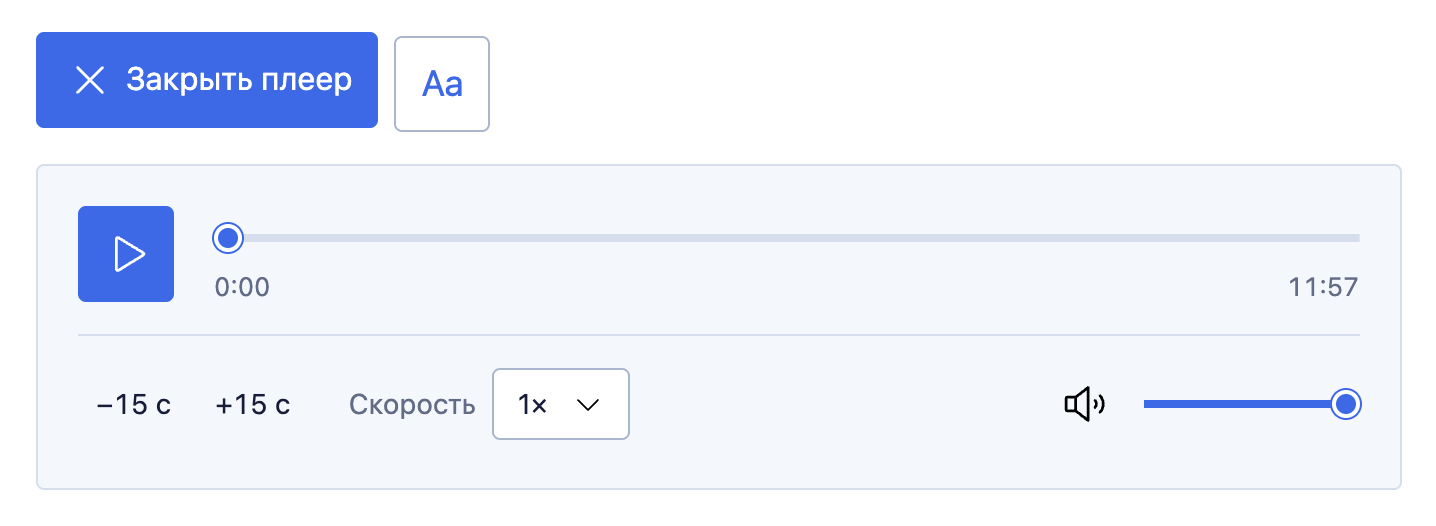Click the seek bar handle at 0:00
This screenshot has width=1436, height=526.
[228, 238]
